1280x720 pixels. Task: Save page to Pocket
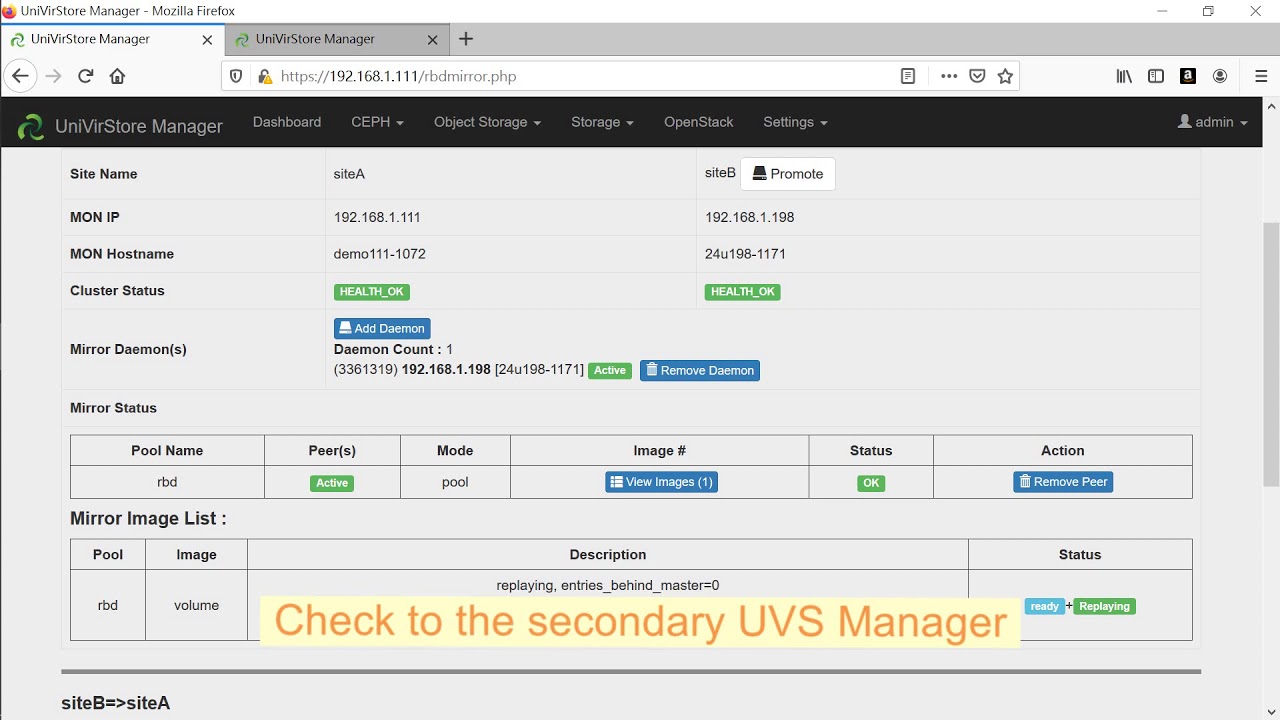[x=978, y=76]
